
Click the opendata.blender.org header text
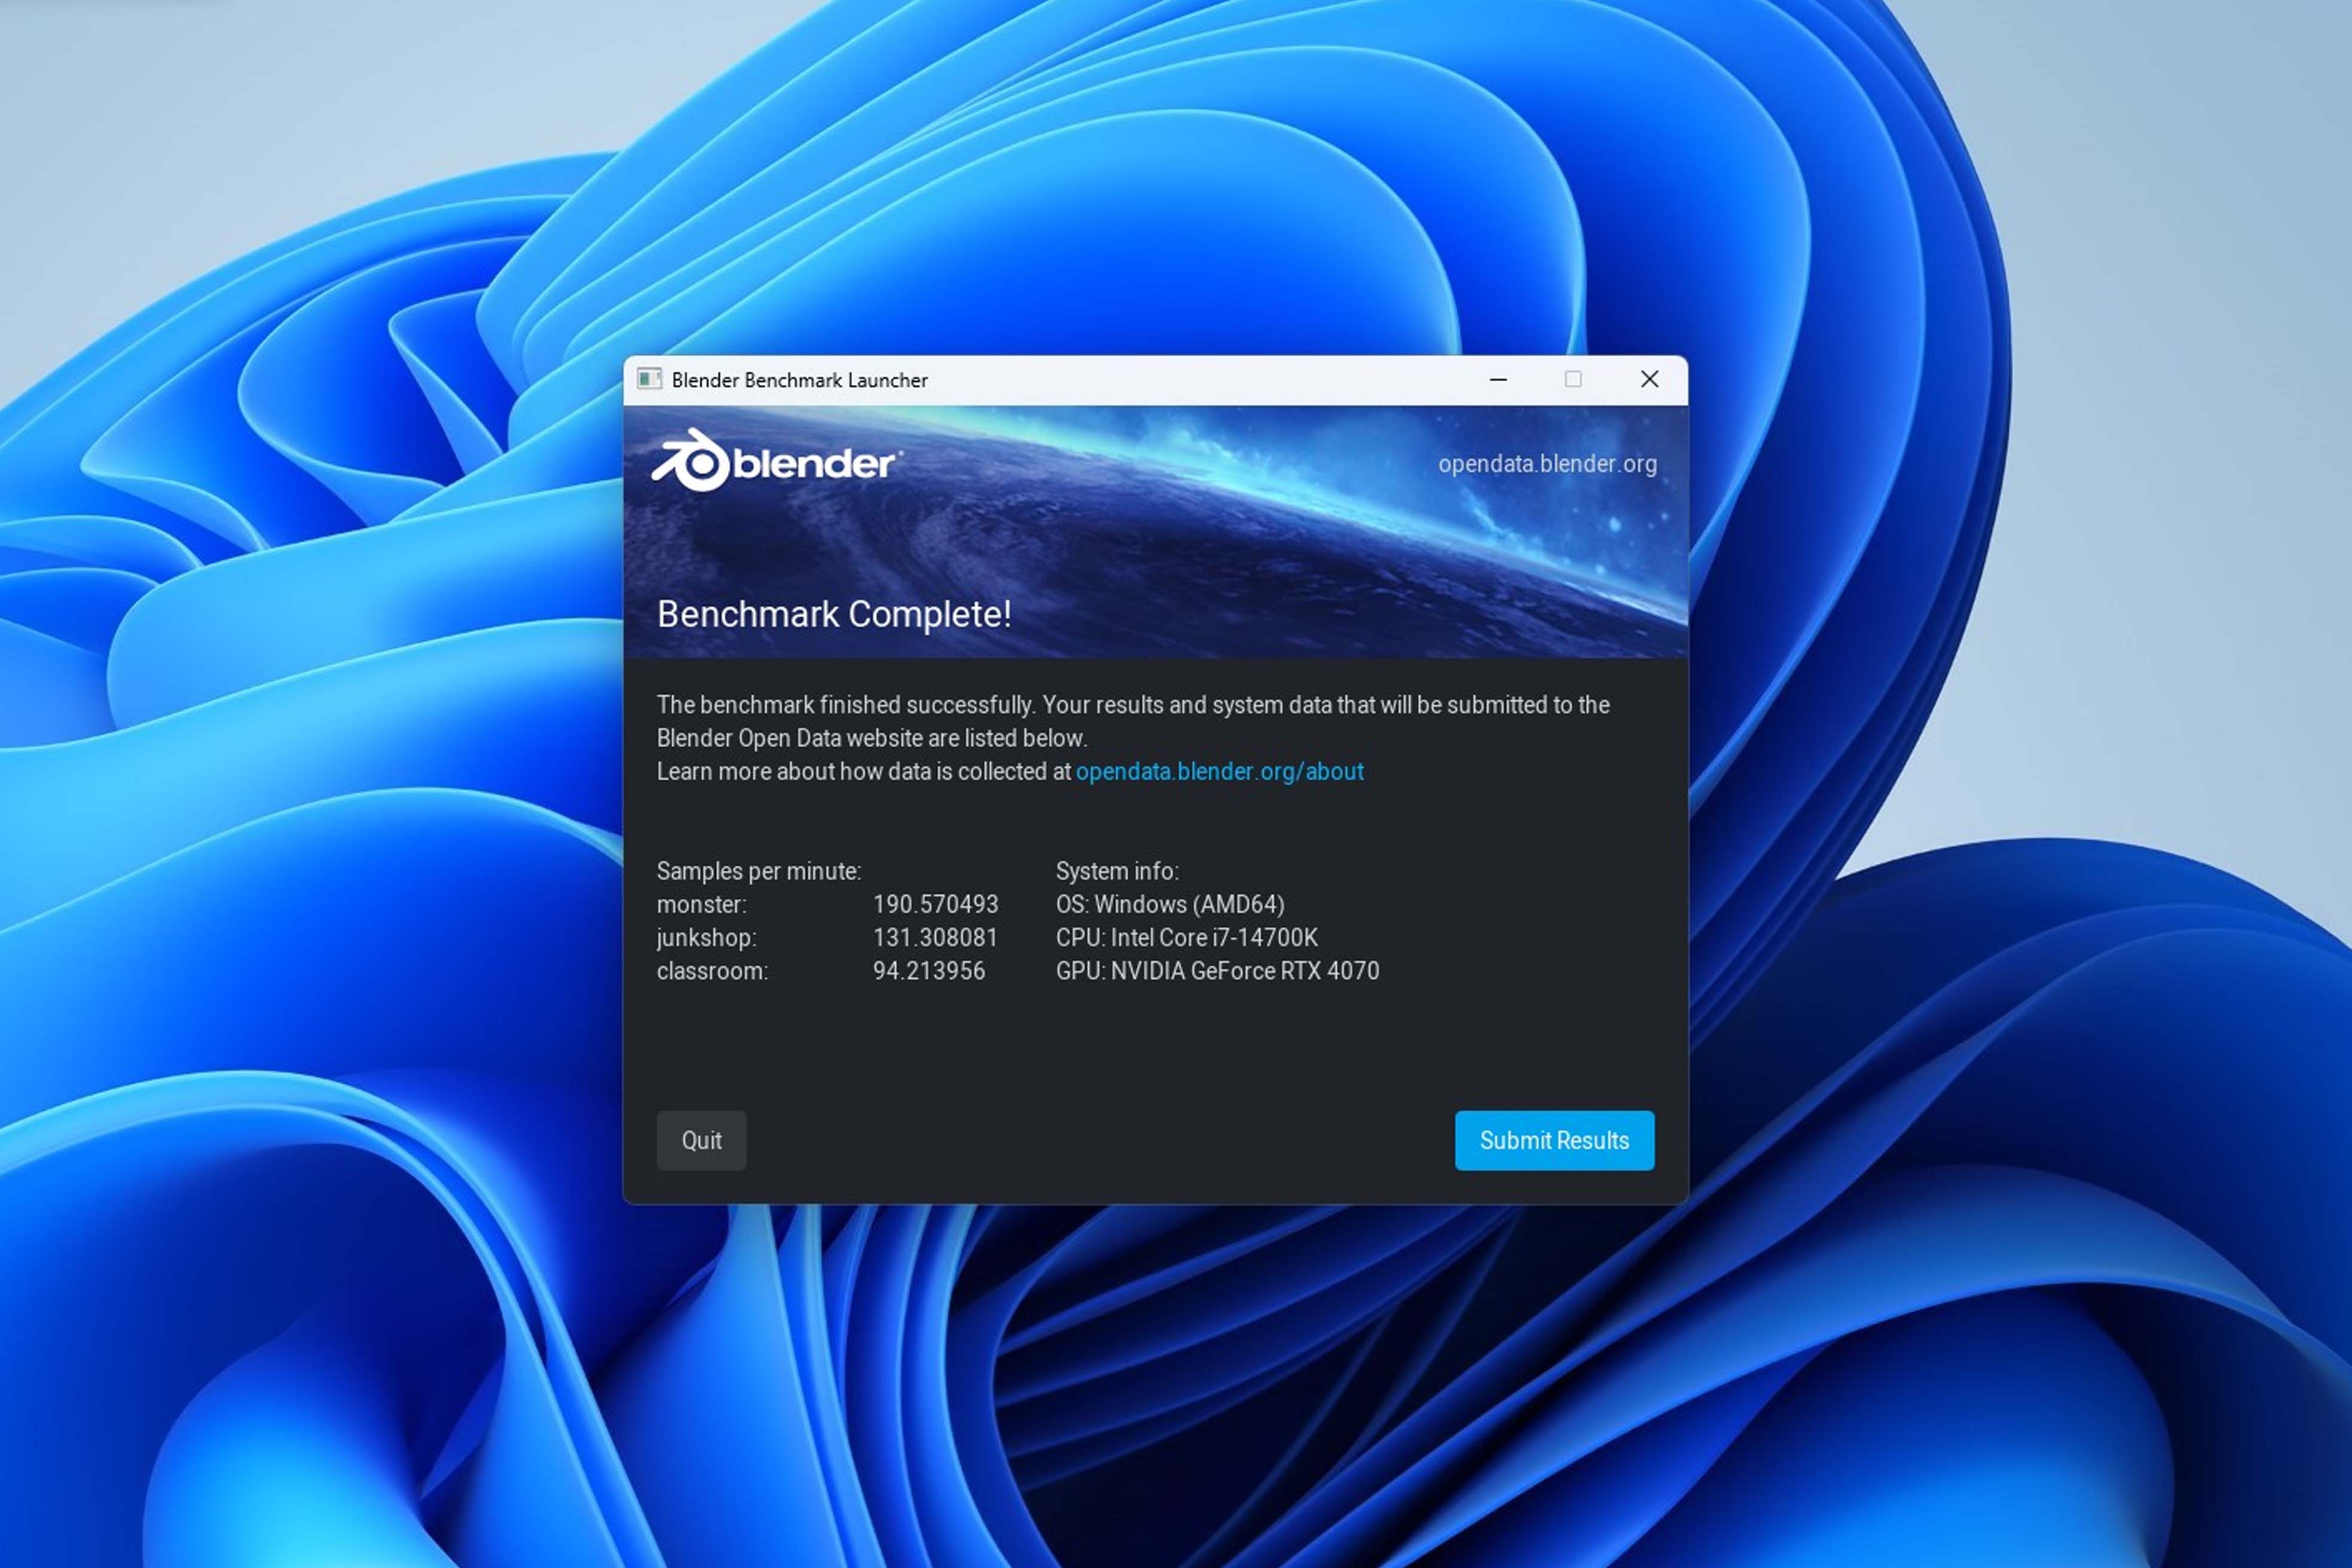(1547, 464)
